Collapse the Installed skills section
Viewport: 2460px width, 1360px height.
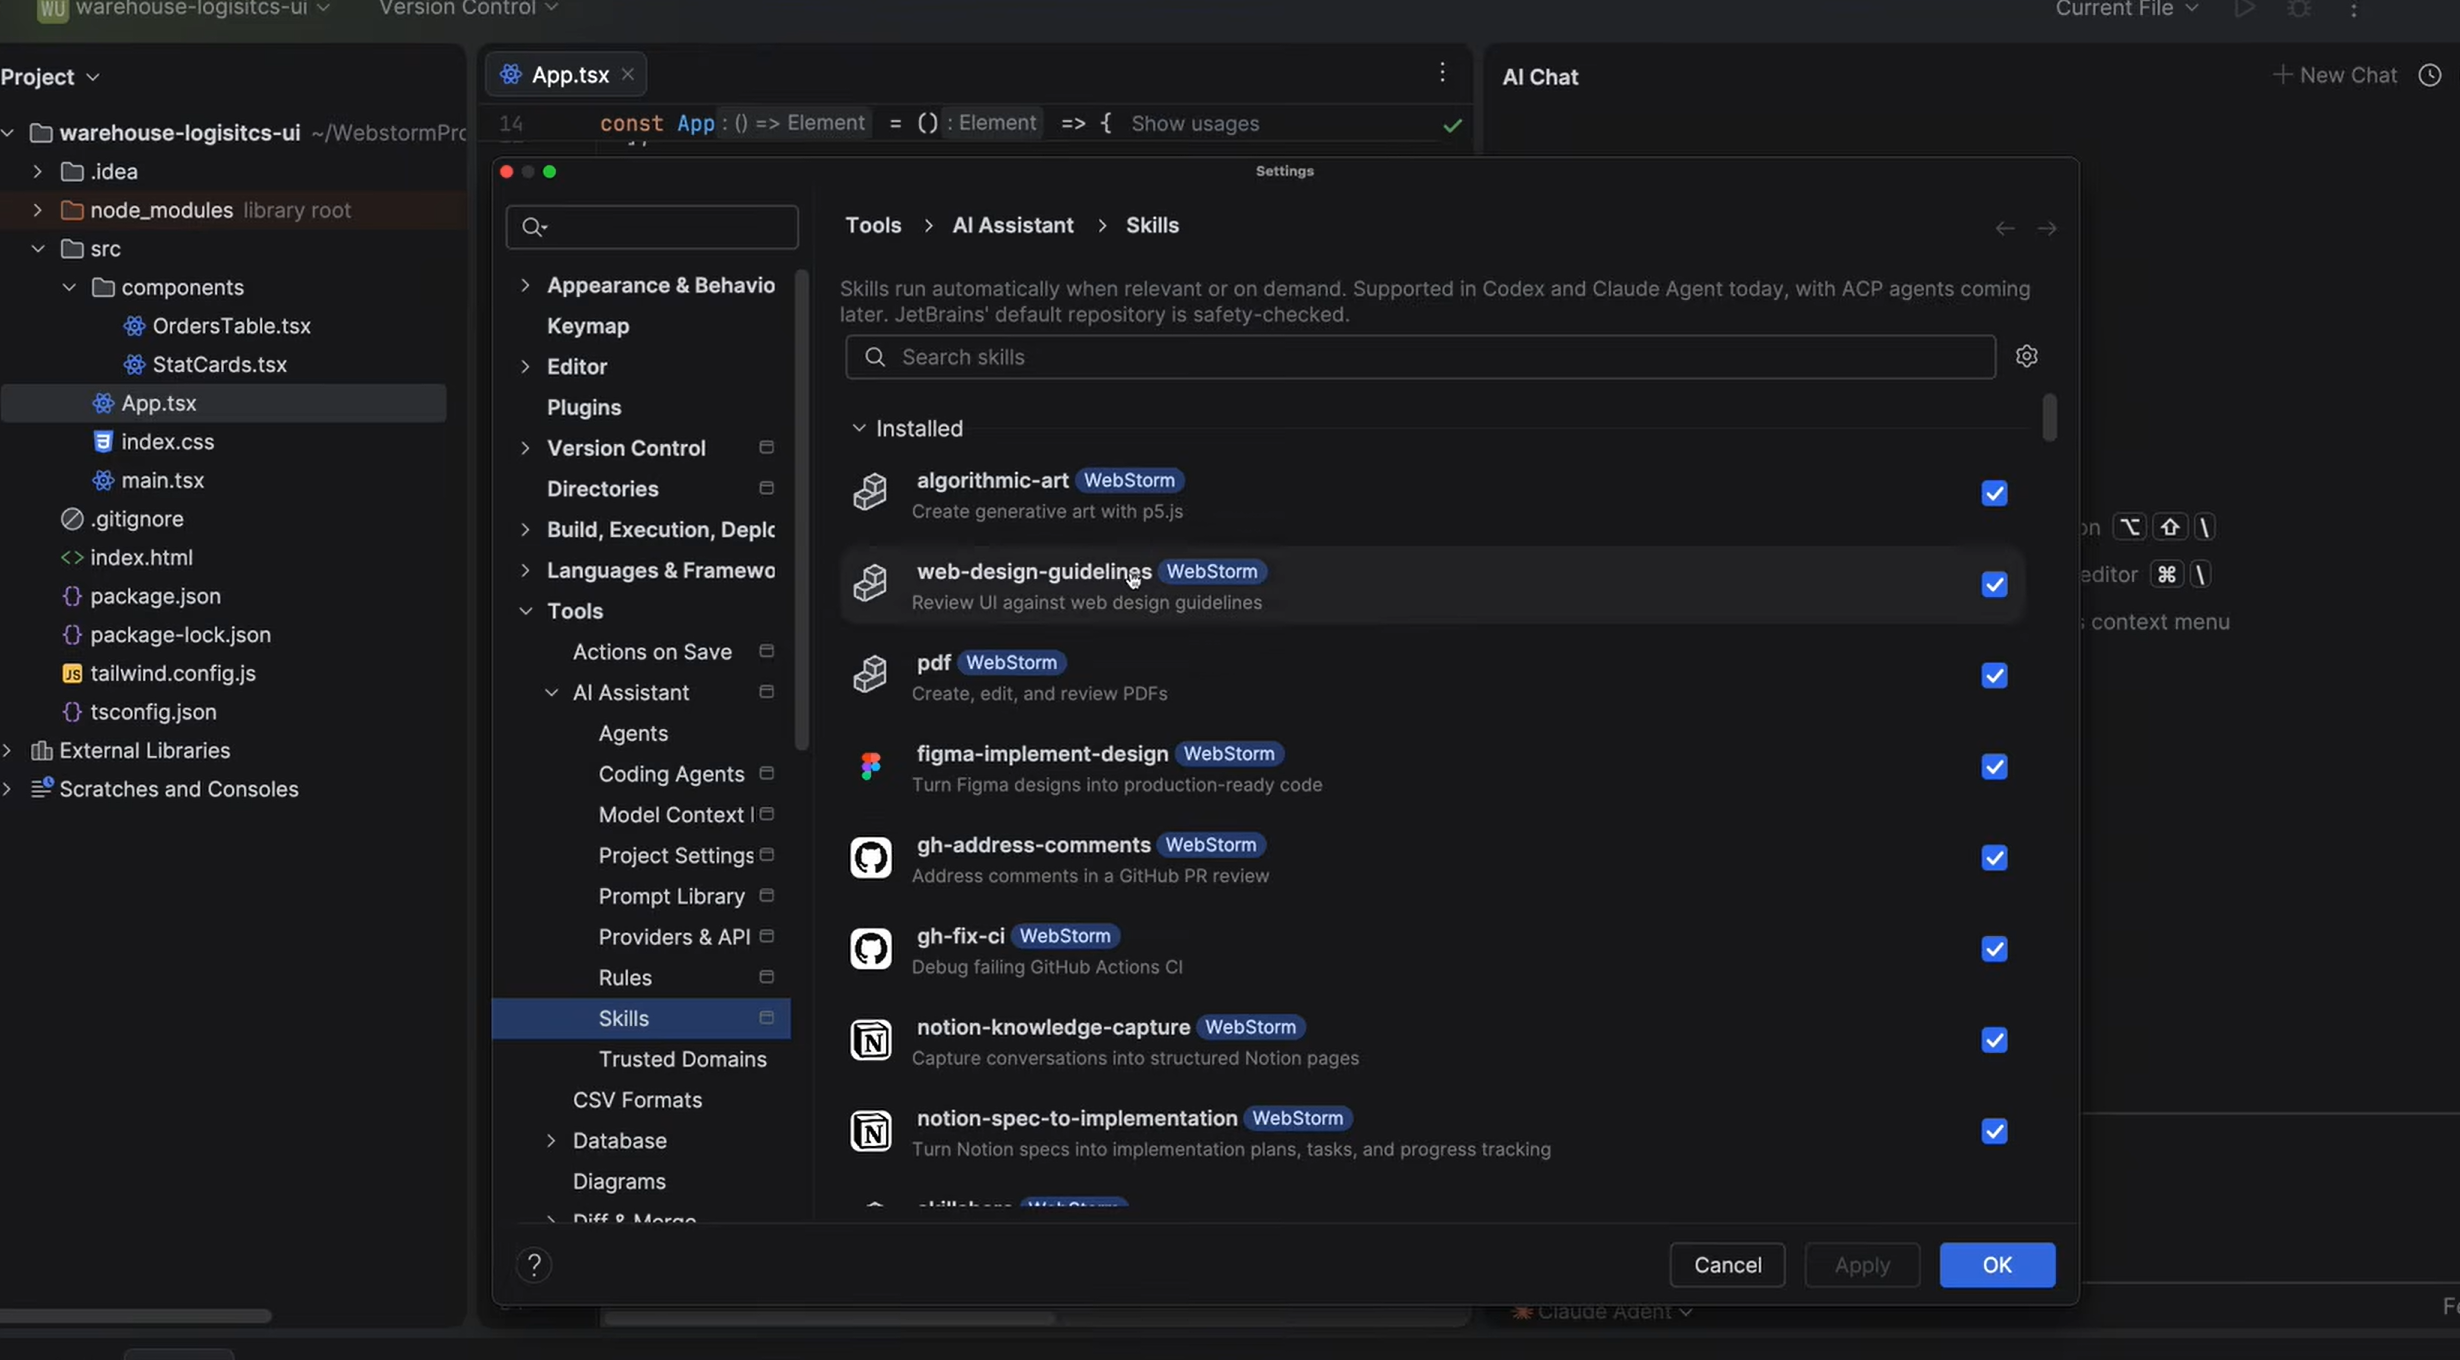(858, 428)
